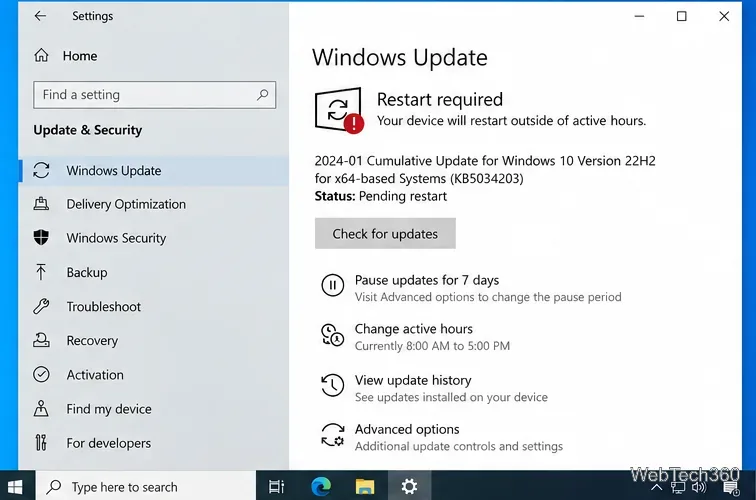Click Pause updates for 7 days
Image resolution: width=756 pixels, height=500 pixels.
(x=427, y=280)
